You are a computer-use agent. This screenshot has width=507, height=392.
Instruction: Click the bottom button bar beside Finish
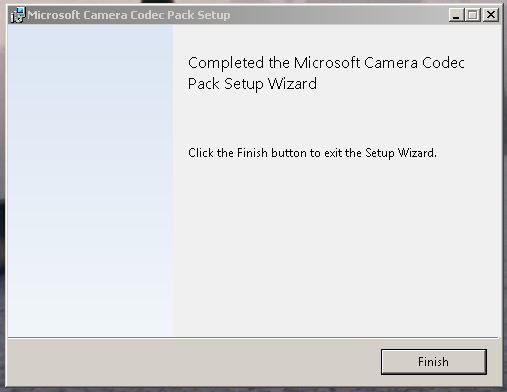[193, 362]
